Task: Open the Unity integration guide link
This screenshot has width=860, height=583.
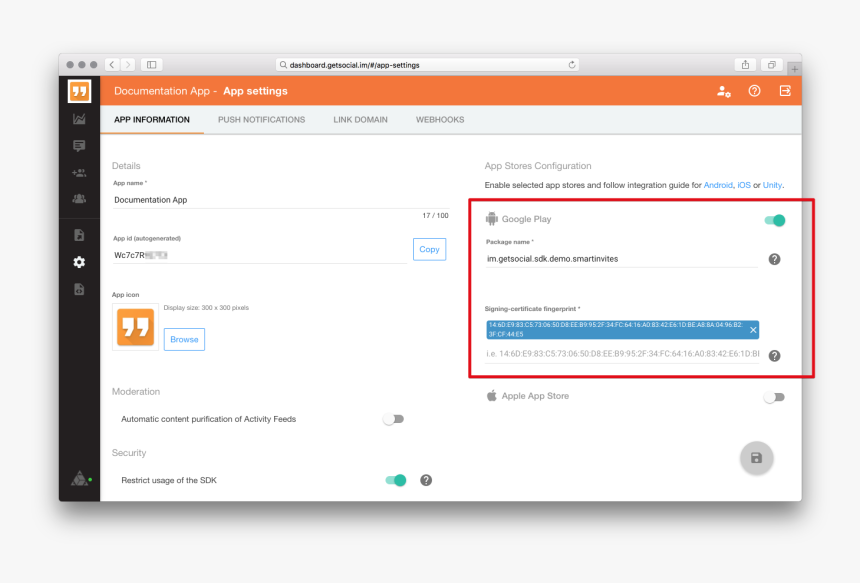Action: [x=772, y=185]
